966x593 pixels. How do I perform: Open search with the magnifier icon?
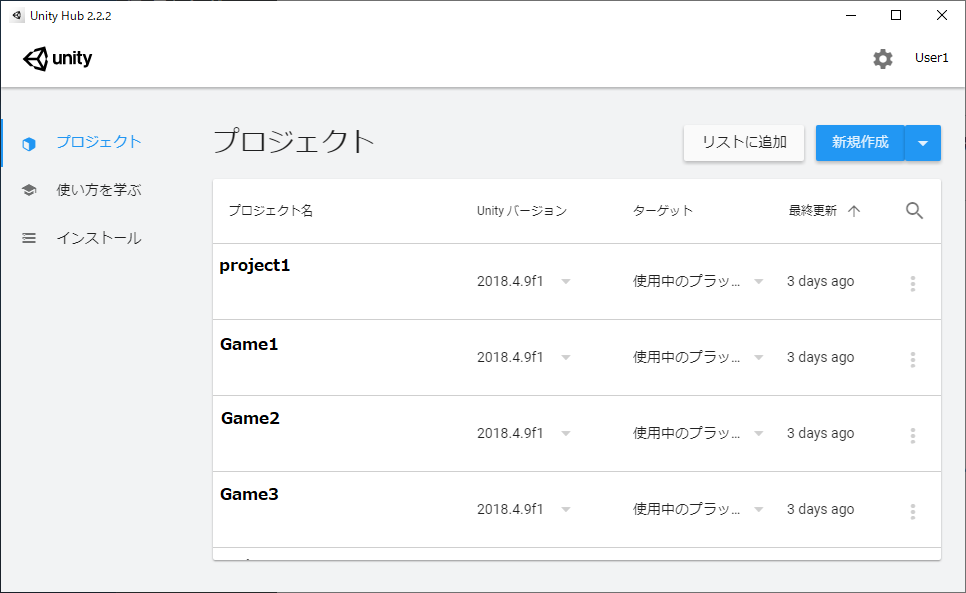click(x=914, y=211)
